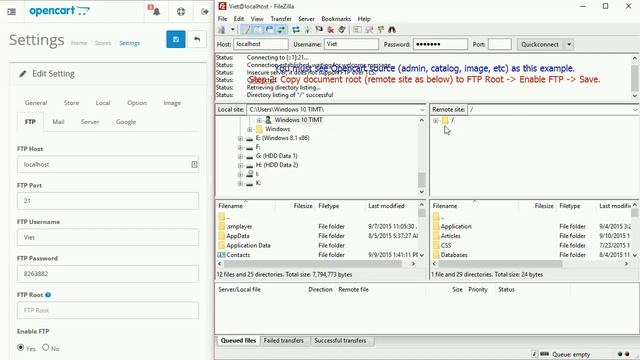
Task: Expand the remote root '/' tree node
Action: tap(436, 120)
